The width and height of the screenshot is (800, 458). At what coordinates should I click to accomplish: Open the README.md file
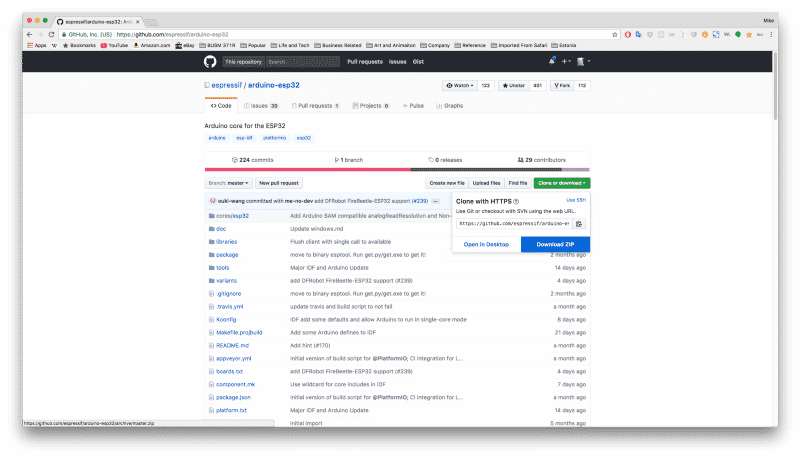232,346
